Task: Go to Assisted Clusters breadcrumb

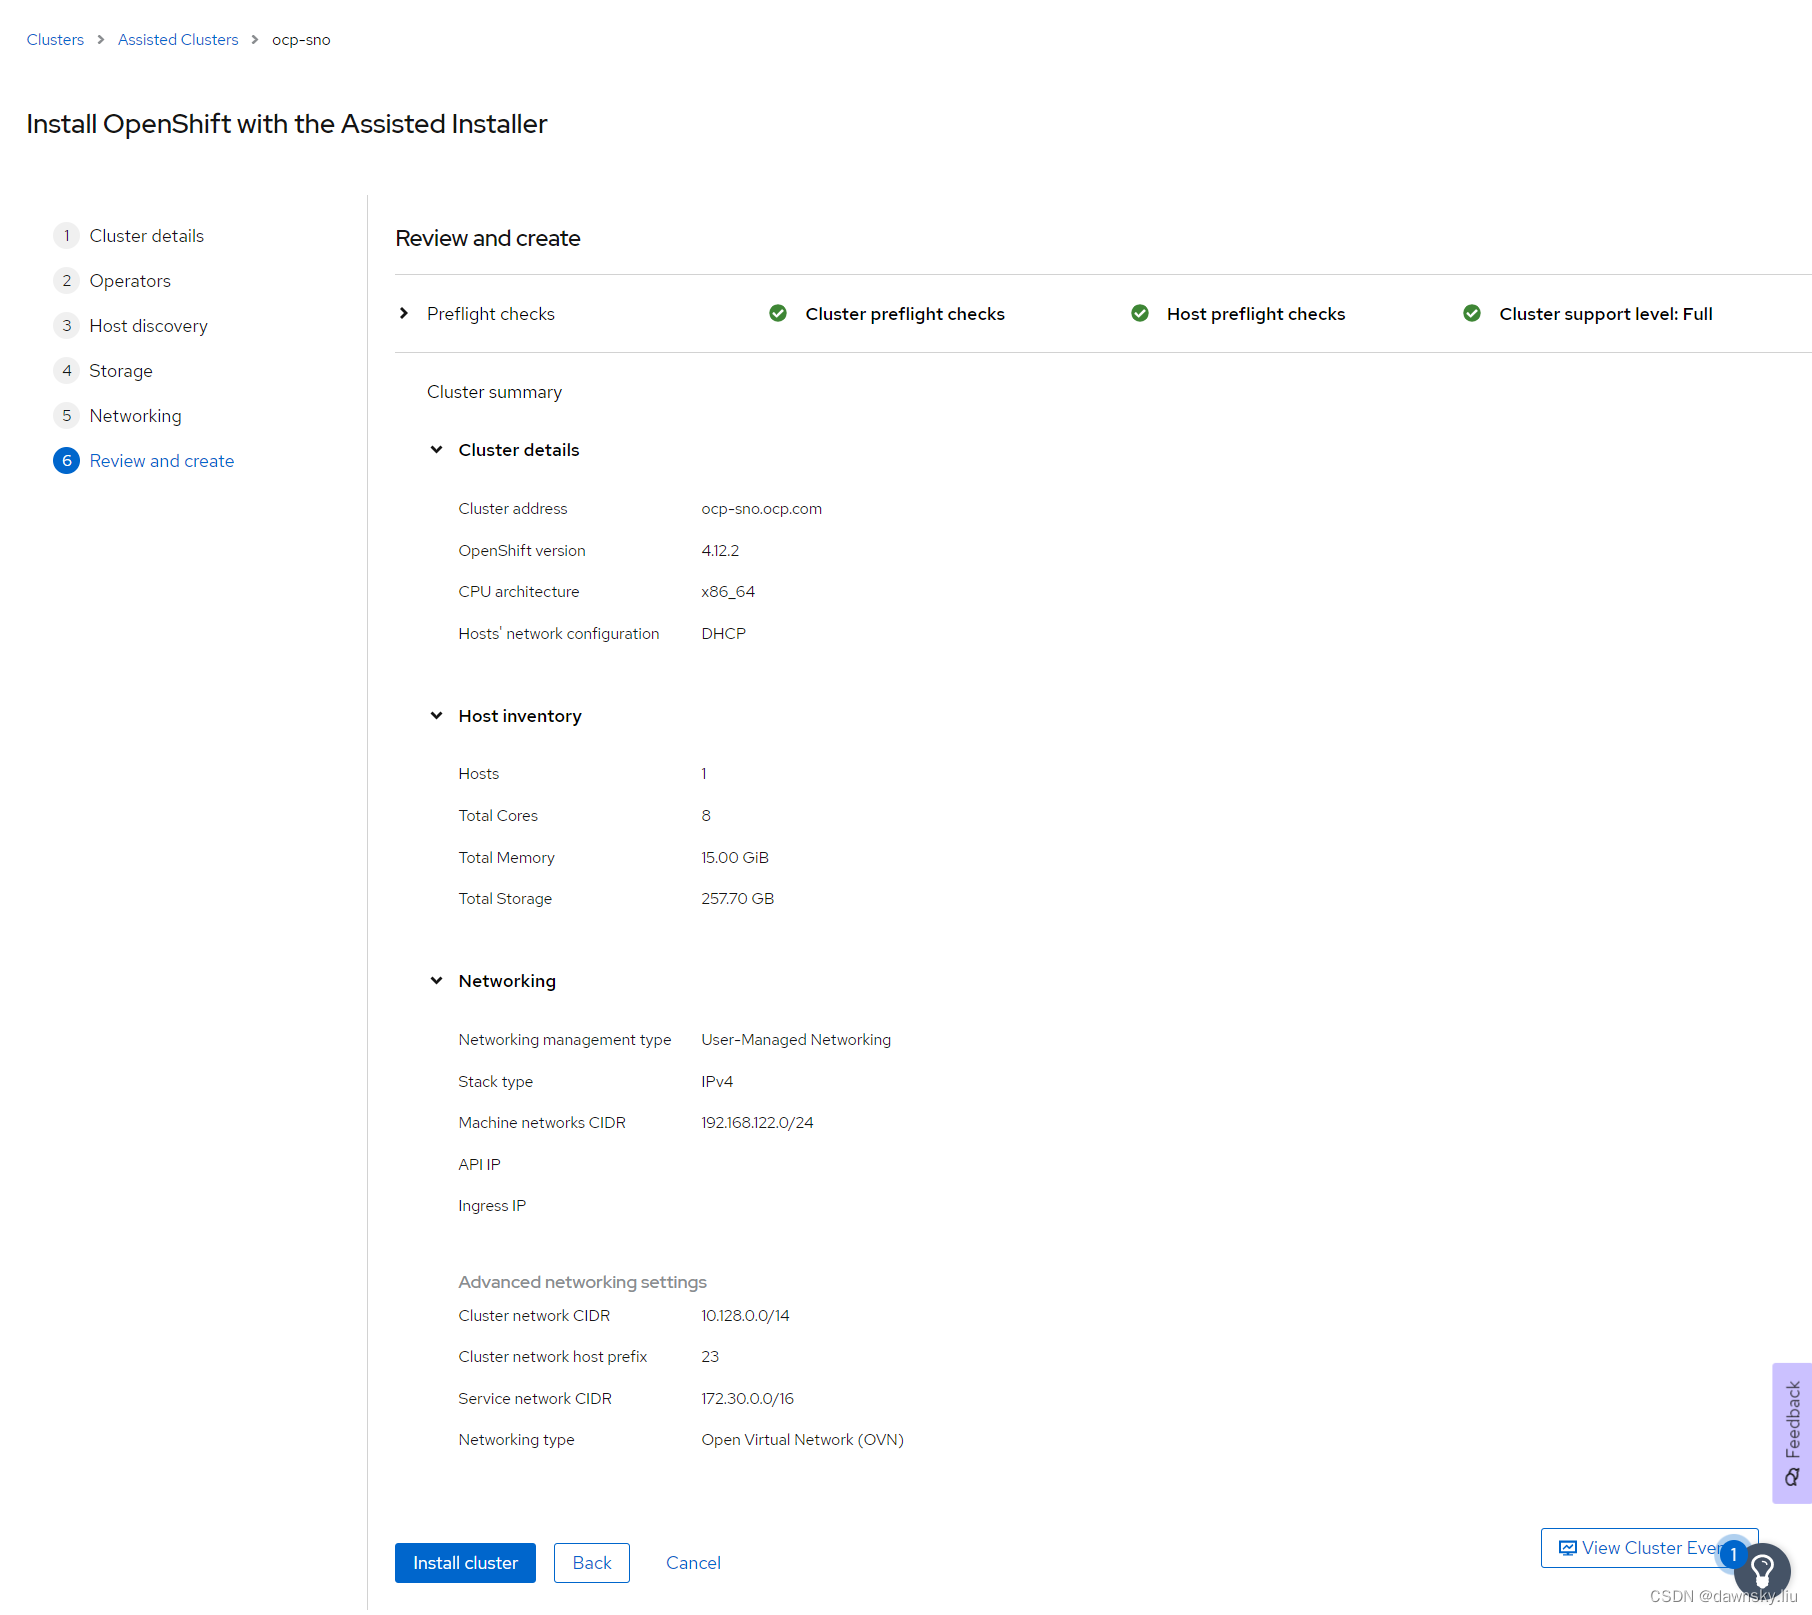Action: click(178, 40)
